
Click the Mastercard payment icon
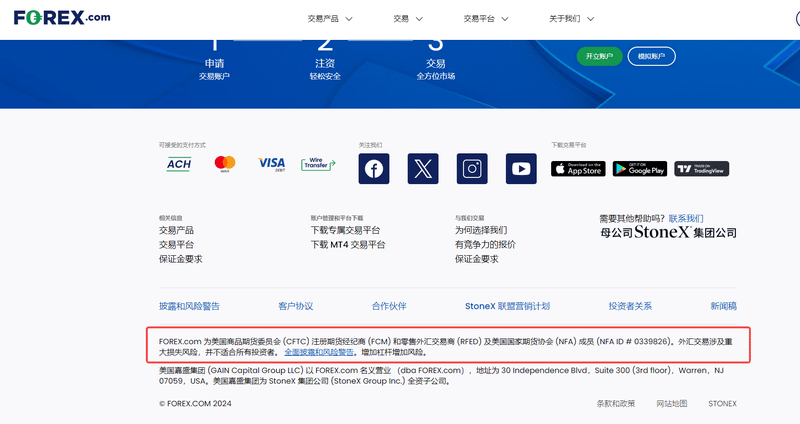[x=225, y=164]
